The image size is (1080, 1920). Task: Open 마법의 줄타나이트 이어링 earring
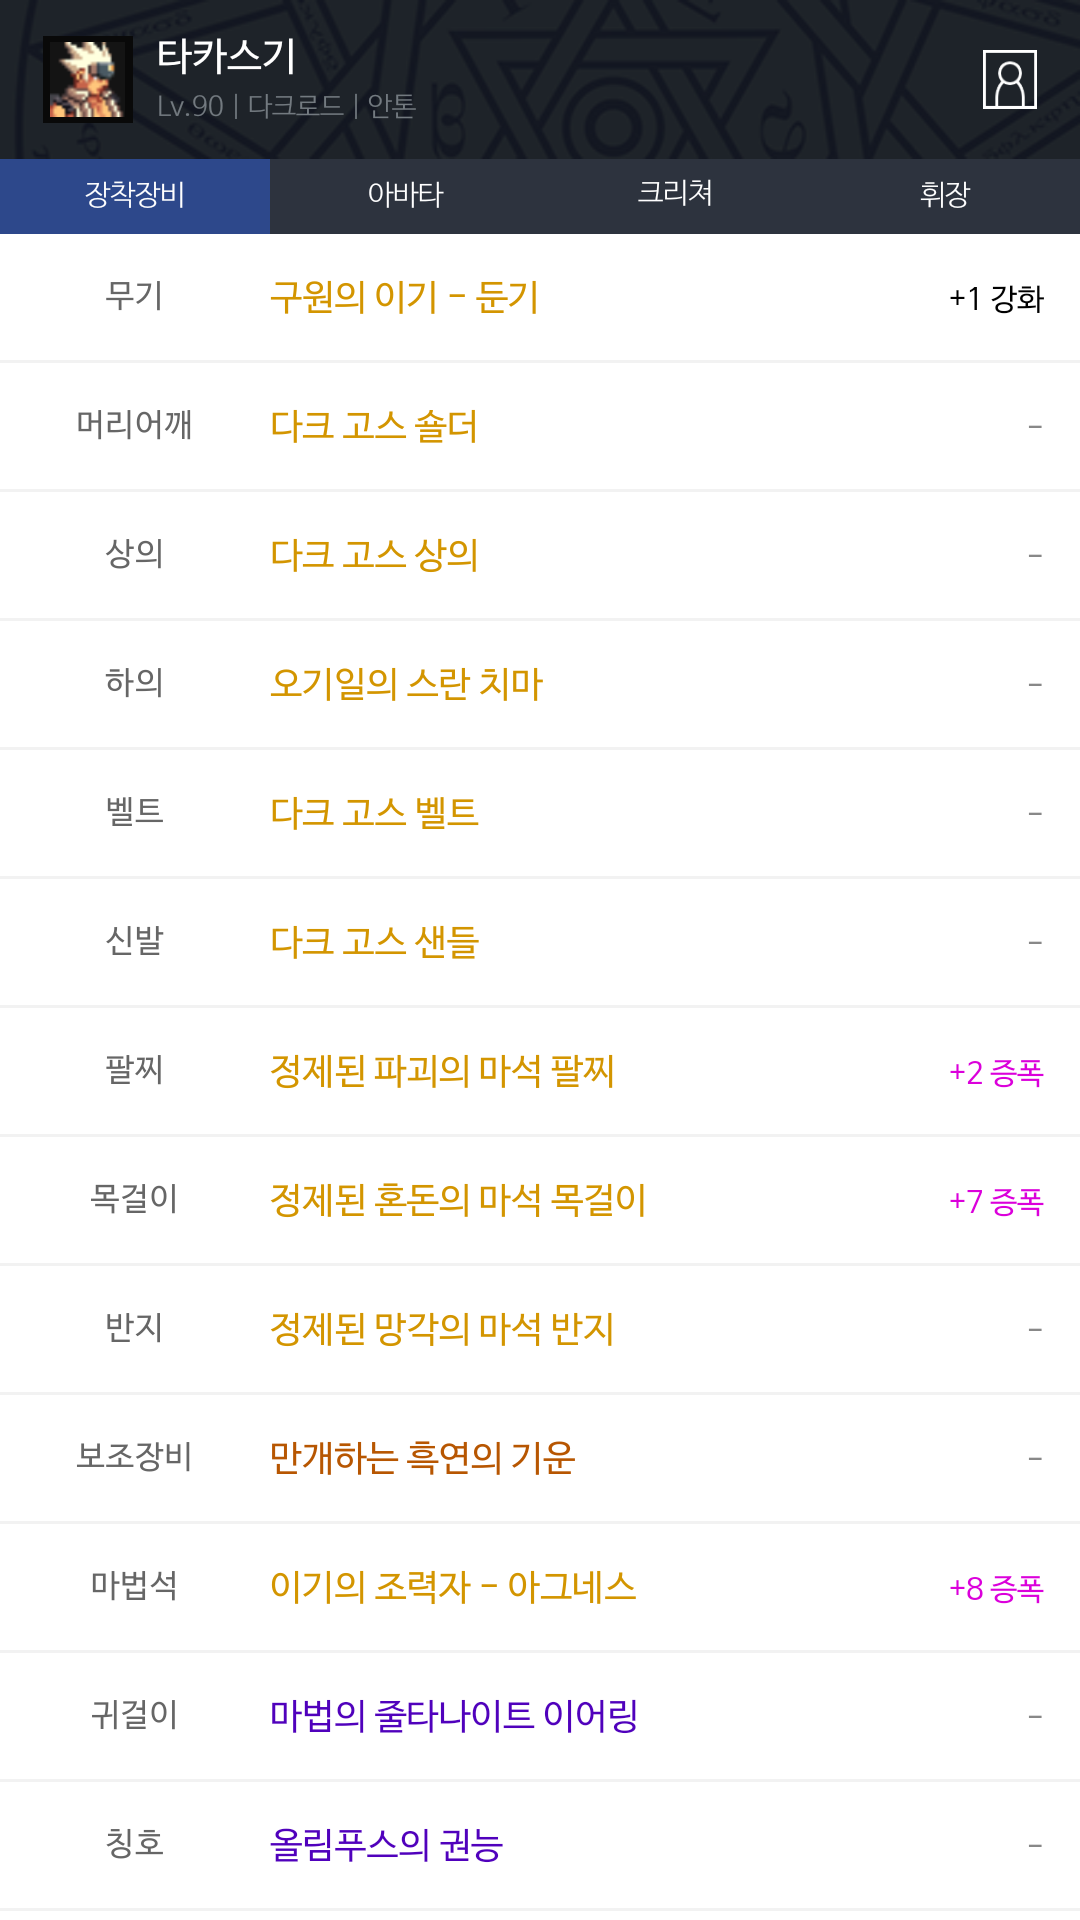coord(454,1716)
